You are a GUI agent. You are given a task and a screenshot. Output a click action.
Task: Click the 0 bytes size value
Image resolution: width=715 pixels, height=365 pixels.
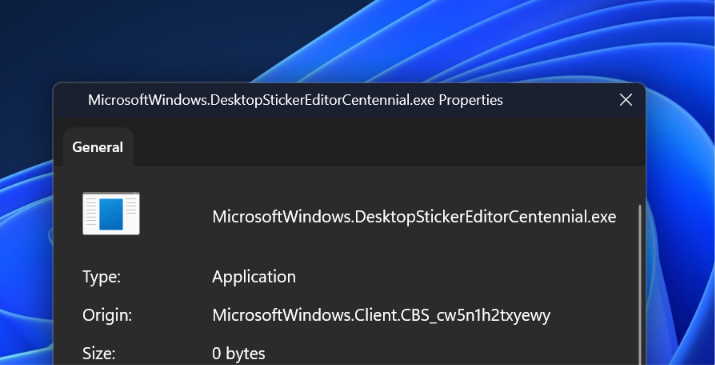coord(238,354)
